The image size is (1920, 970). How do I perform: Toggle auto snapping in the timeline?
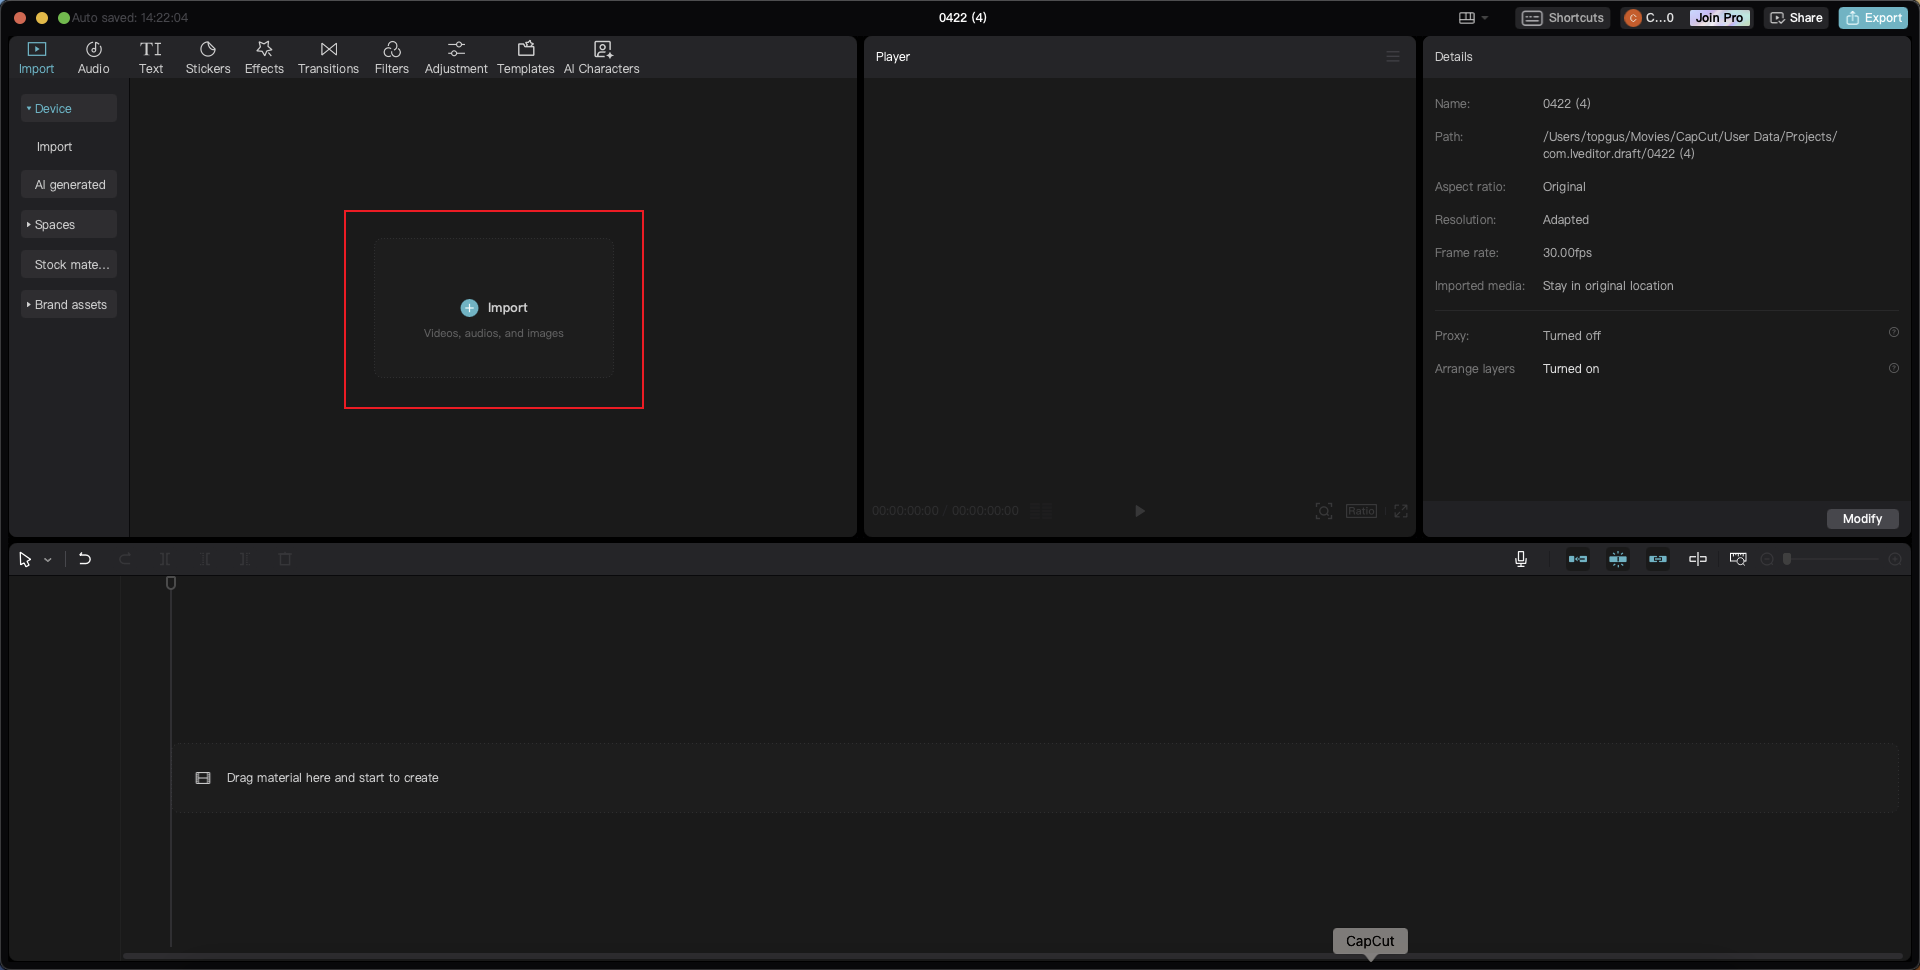point(1618,559)
